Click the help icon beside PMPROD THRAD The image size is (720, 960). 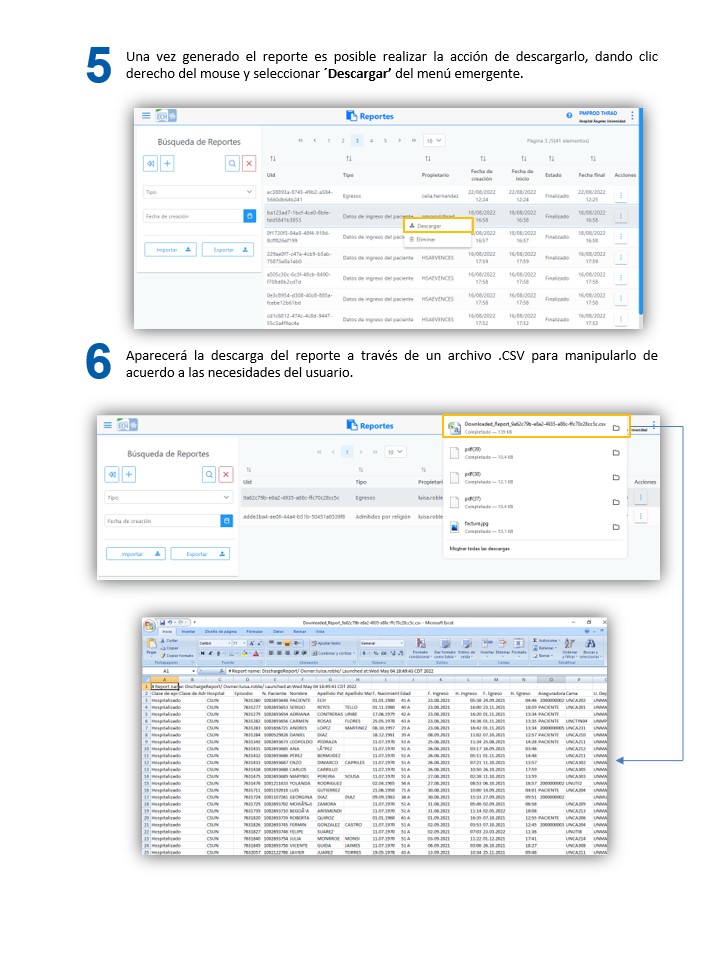[568, 116]
